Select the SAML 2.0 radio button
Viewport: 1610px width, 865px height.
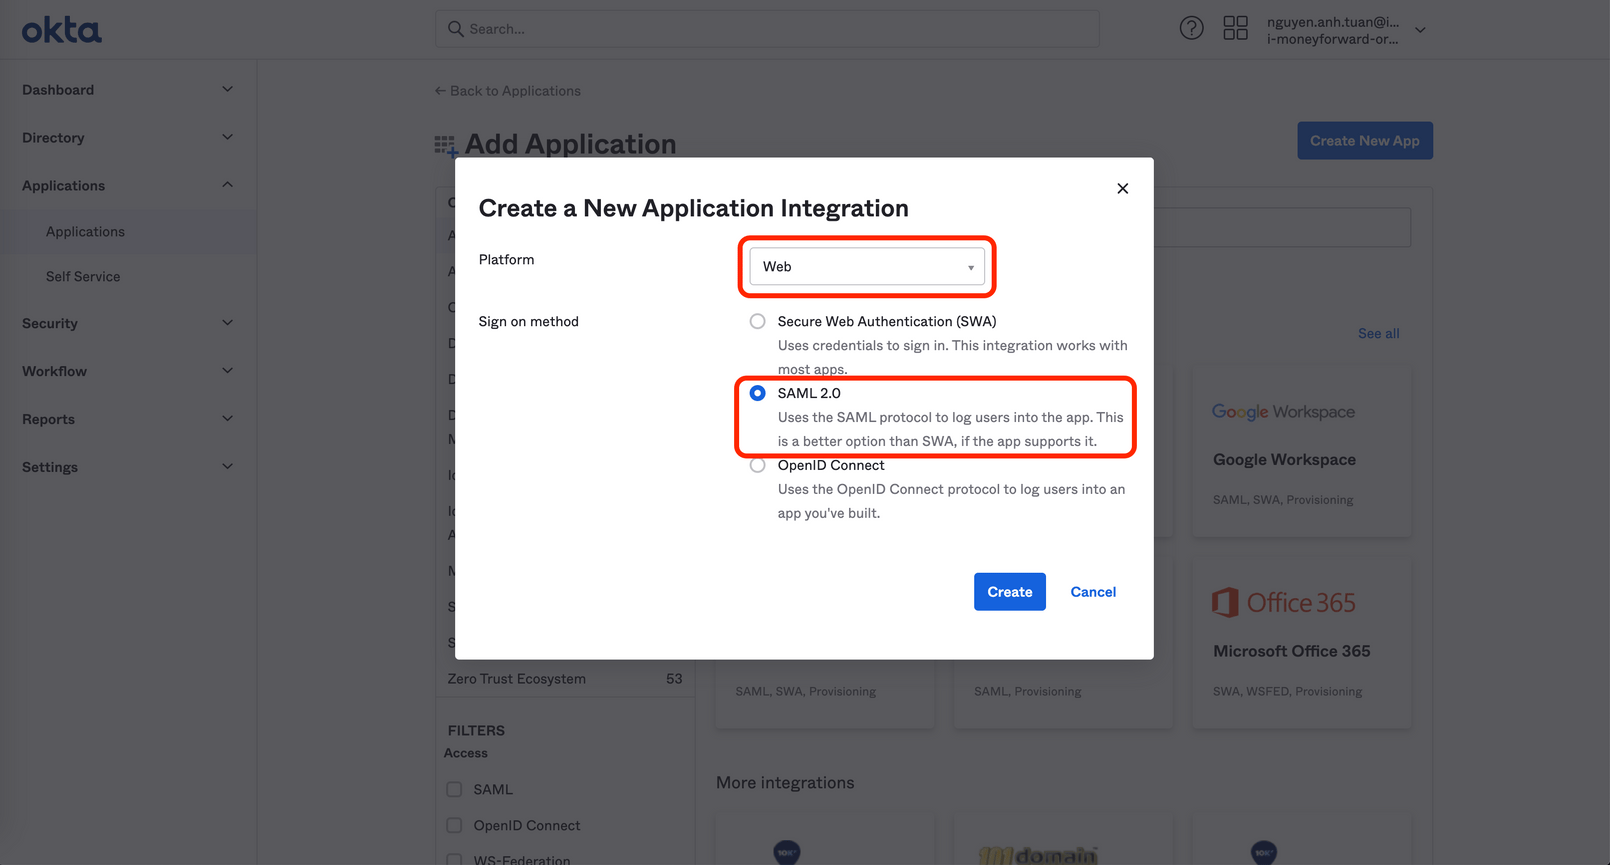coord(757,393)
